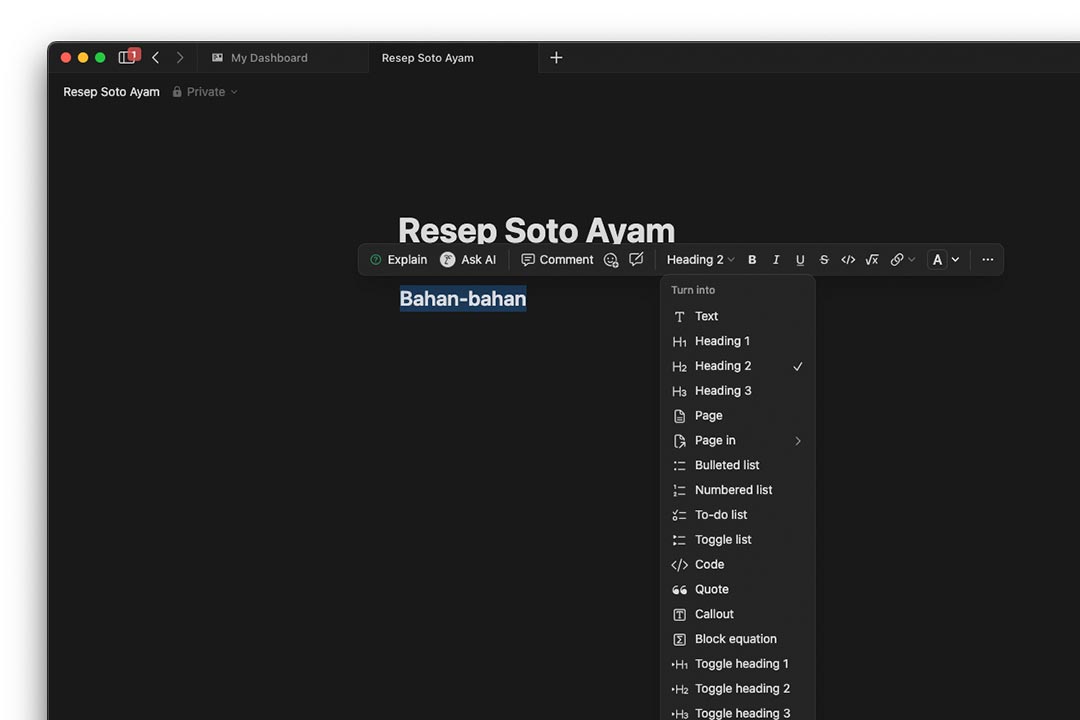Turn block into Toggle list
This screenshot has width=1080, height=720.
(x=738, y=539)
